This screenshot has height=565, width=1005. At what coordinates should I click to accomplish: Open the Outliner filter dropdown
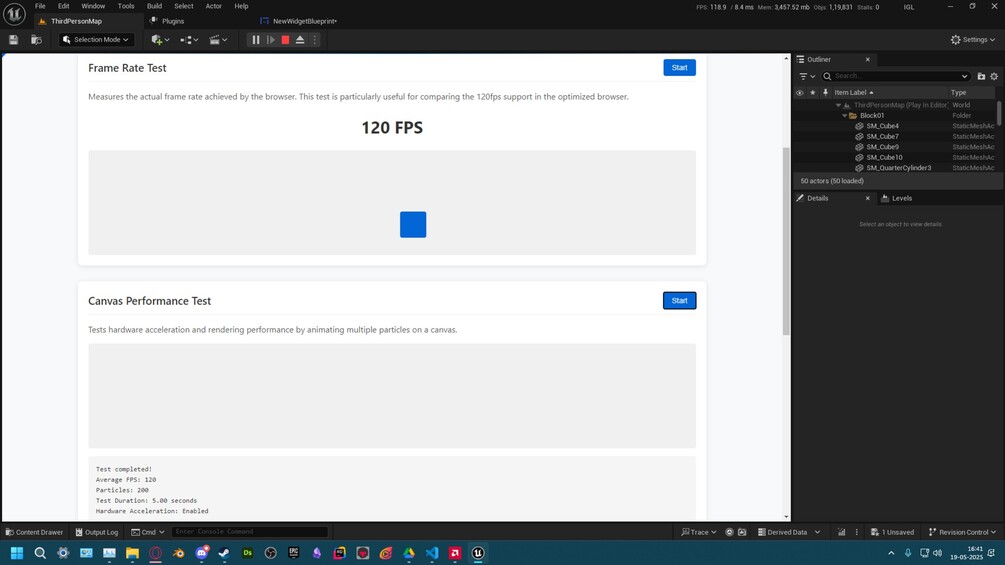coord(806,76)
